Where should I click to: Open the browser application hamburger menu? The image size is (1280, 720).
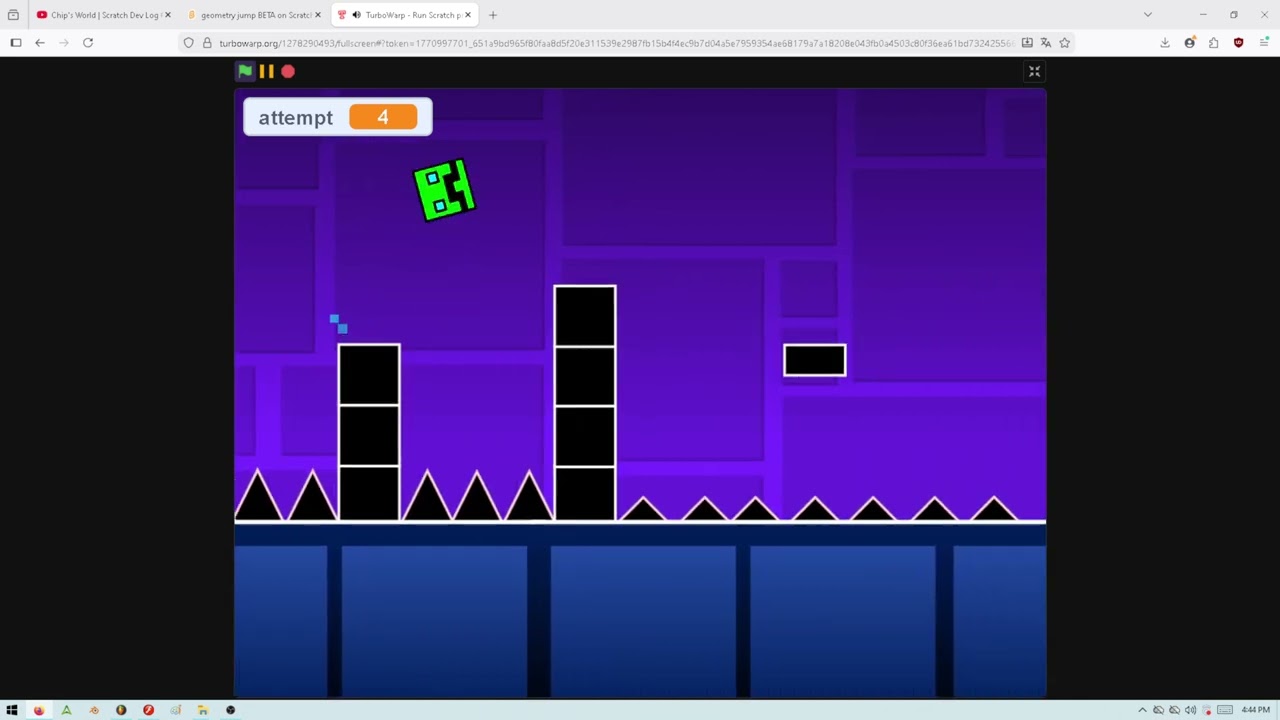[1264, 43]
